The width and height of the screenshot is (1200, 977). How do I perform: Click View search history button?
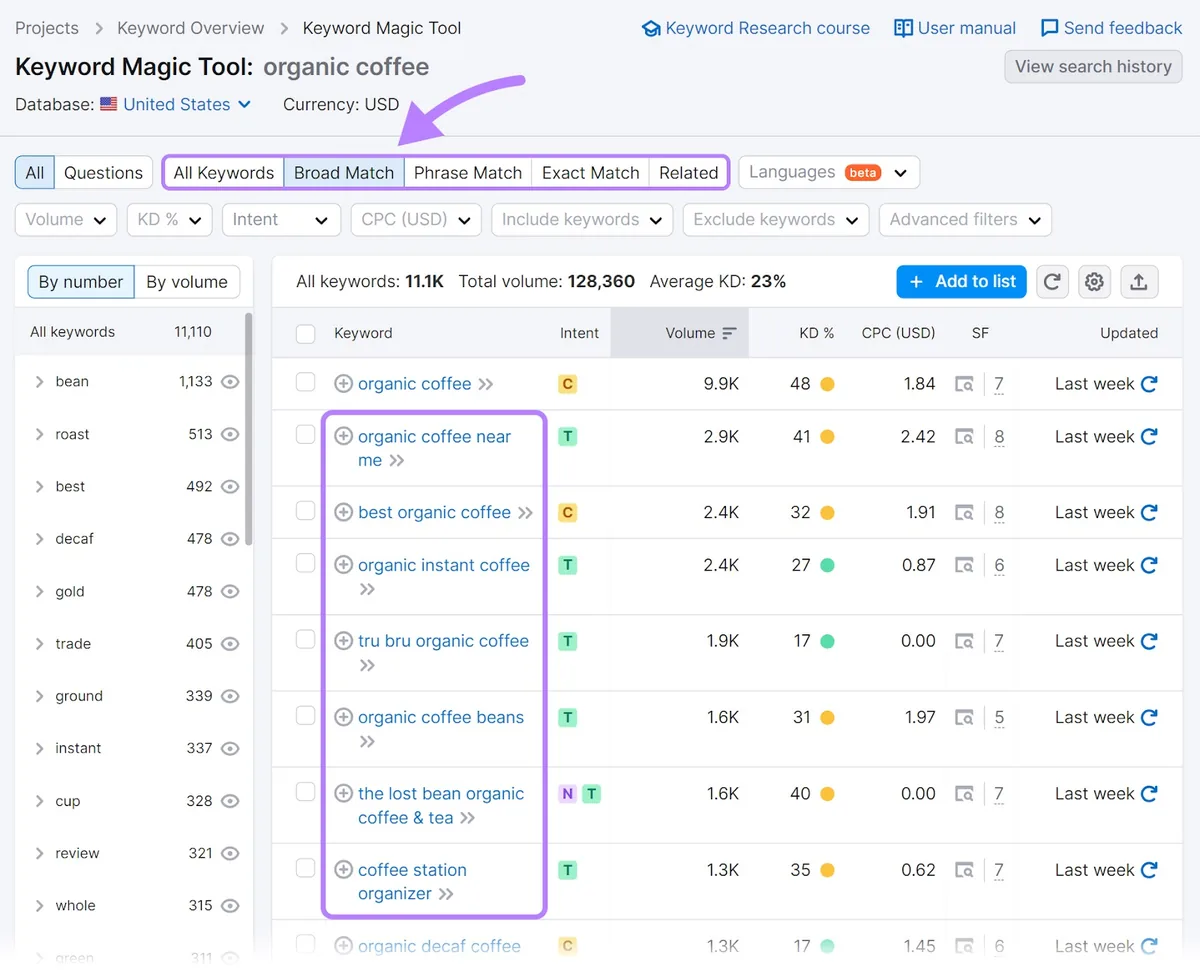tap(1093, 67)
